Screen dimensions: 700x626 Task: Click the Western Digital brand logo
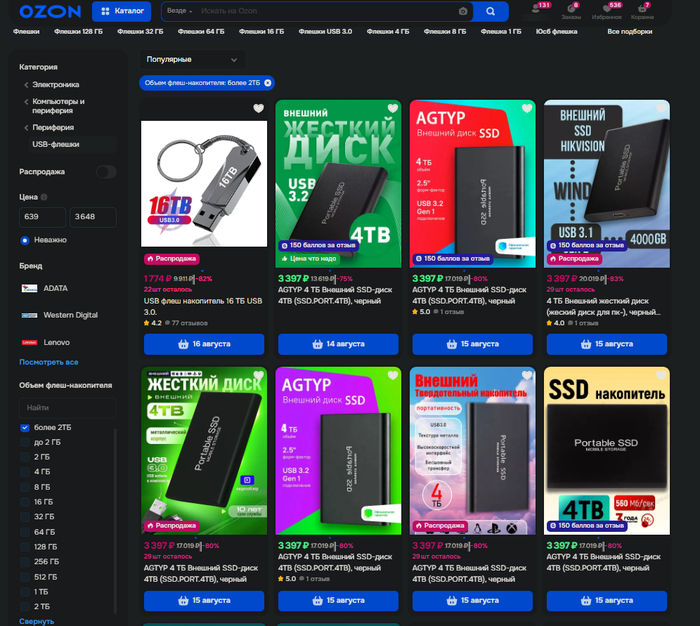[29, 315]
